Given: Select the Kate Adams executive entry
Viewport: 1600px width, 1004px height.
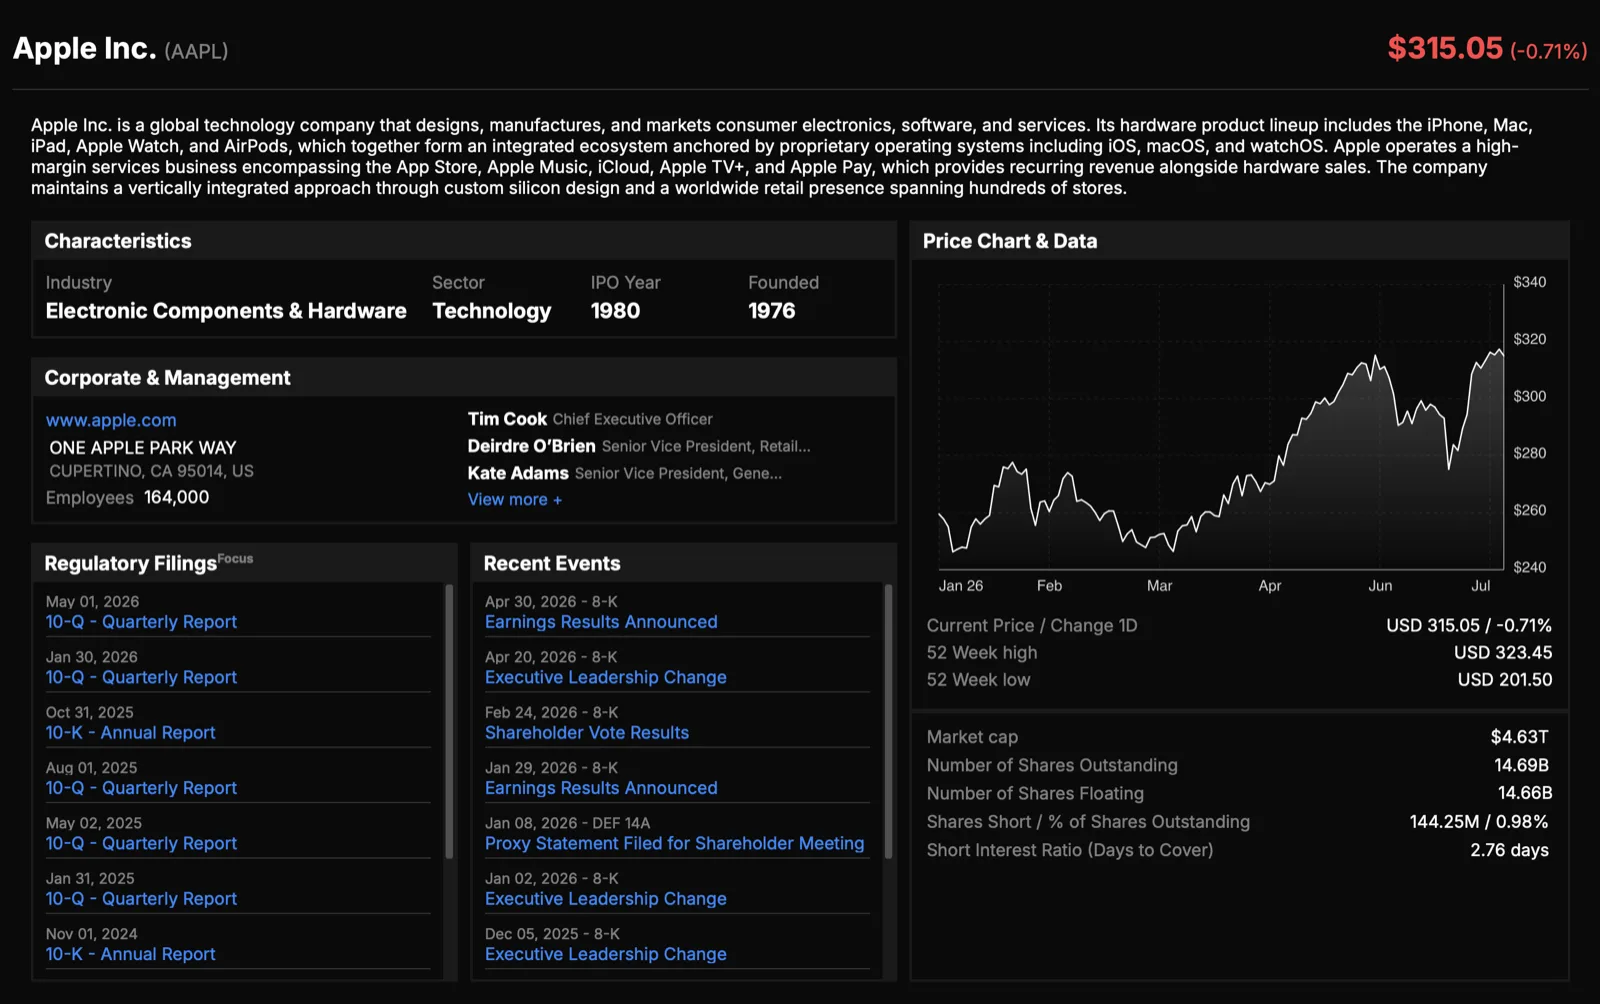Looking at the screenshot, I should point(625,473).
